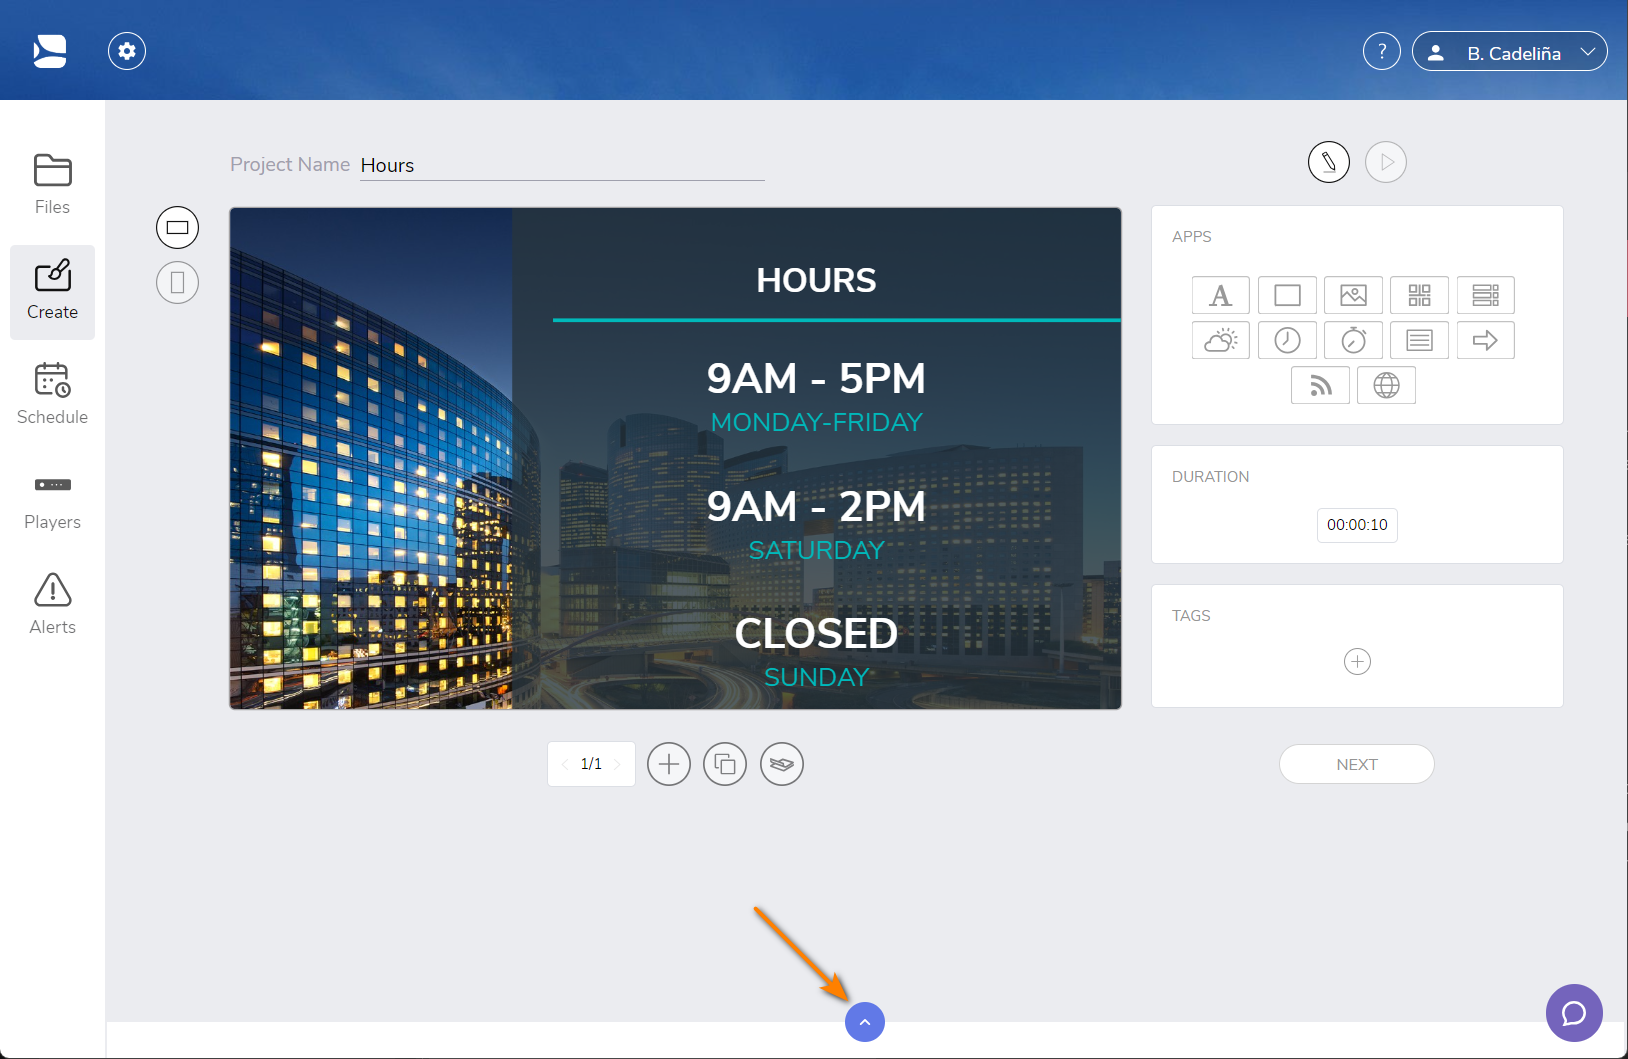Screen dimensions: 1628x1059
Task: Go to Schedule section
Action: 52,395
